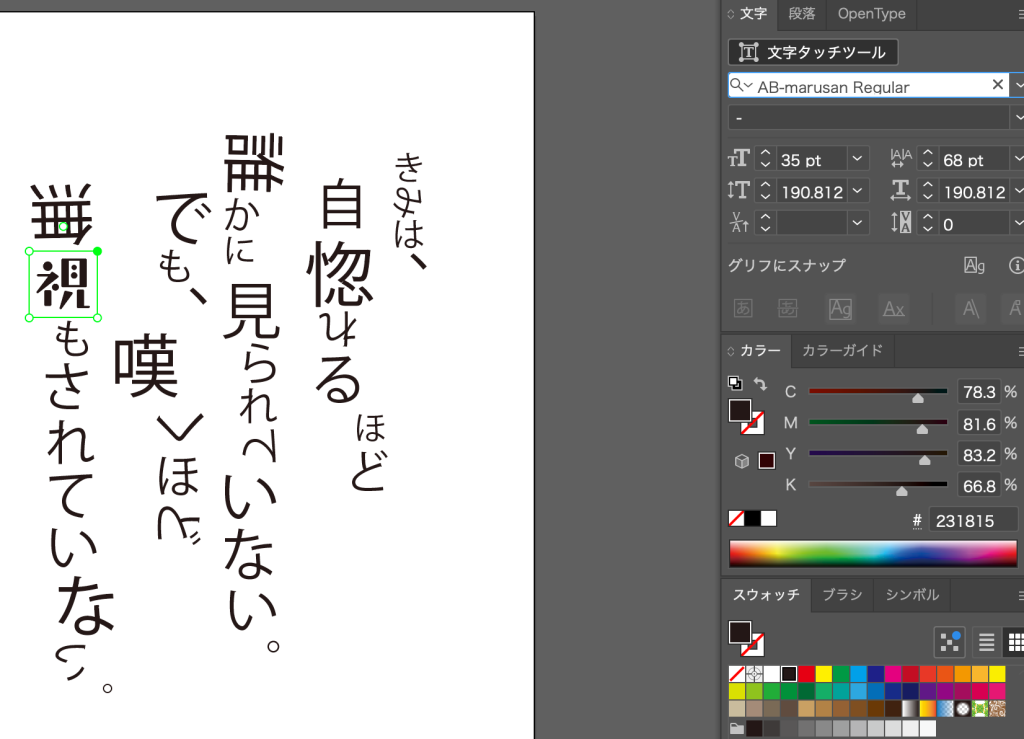Screen dimensions: 1024x739
Task: Click the 文字タッチツール button
Action: 813,52
